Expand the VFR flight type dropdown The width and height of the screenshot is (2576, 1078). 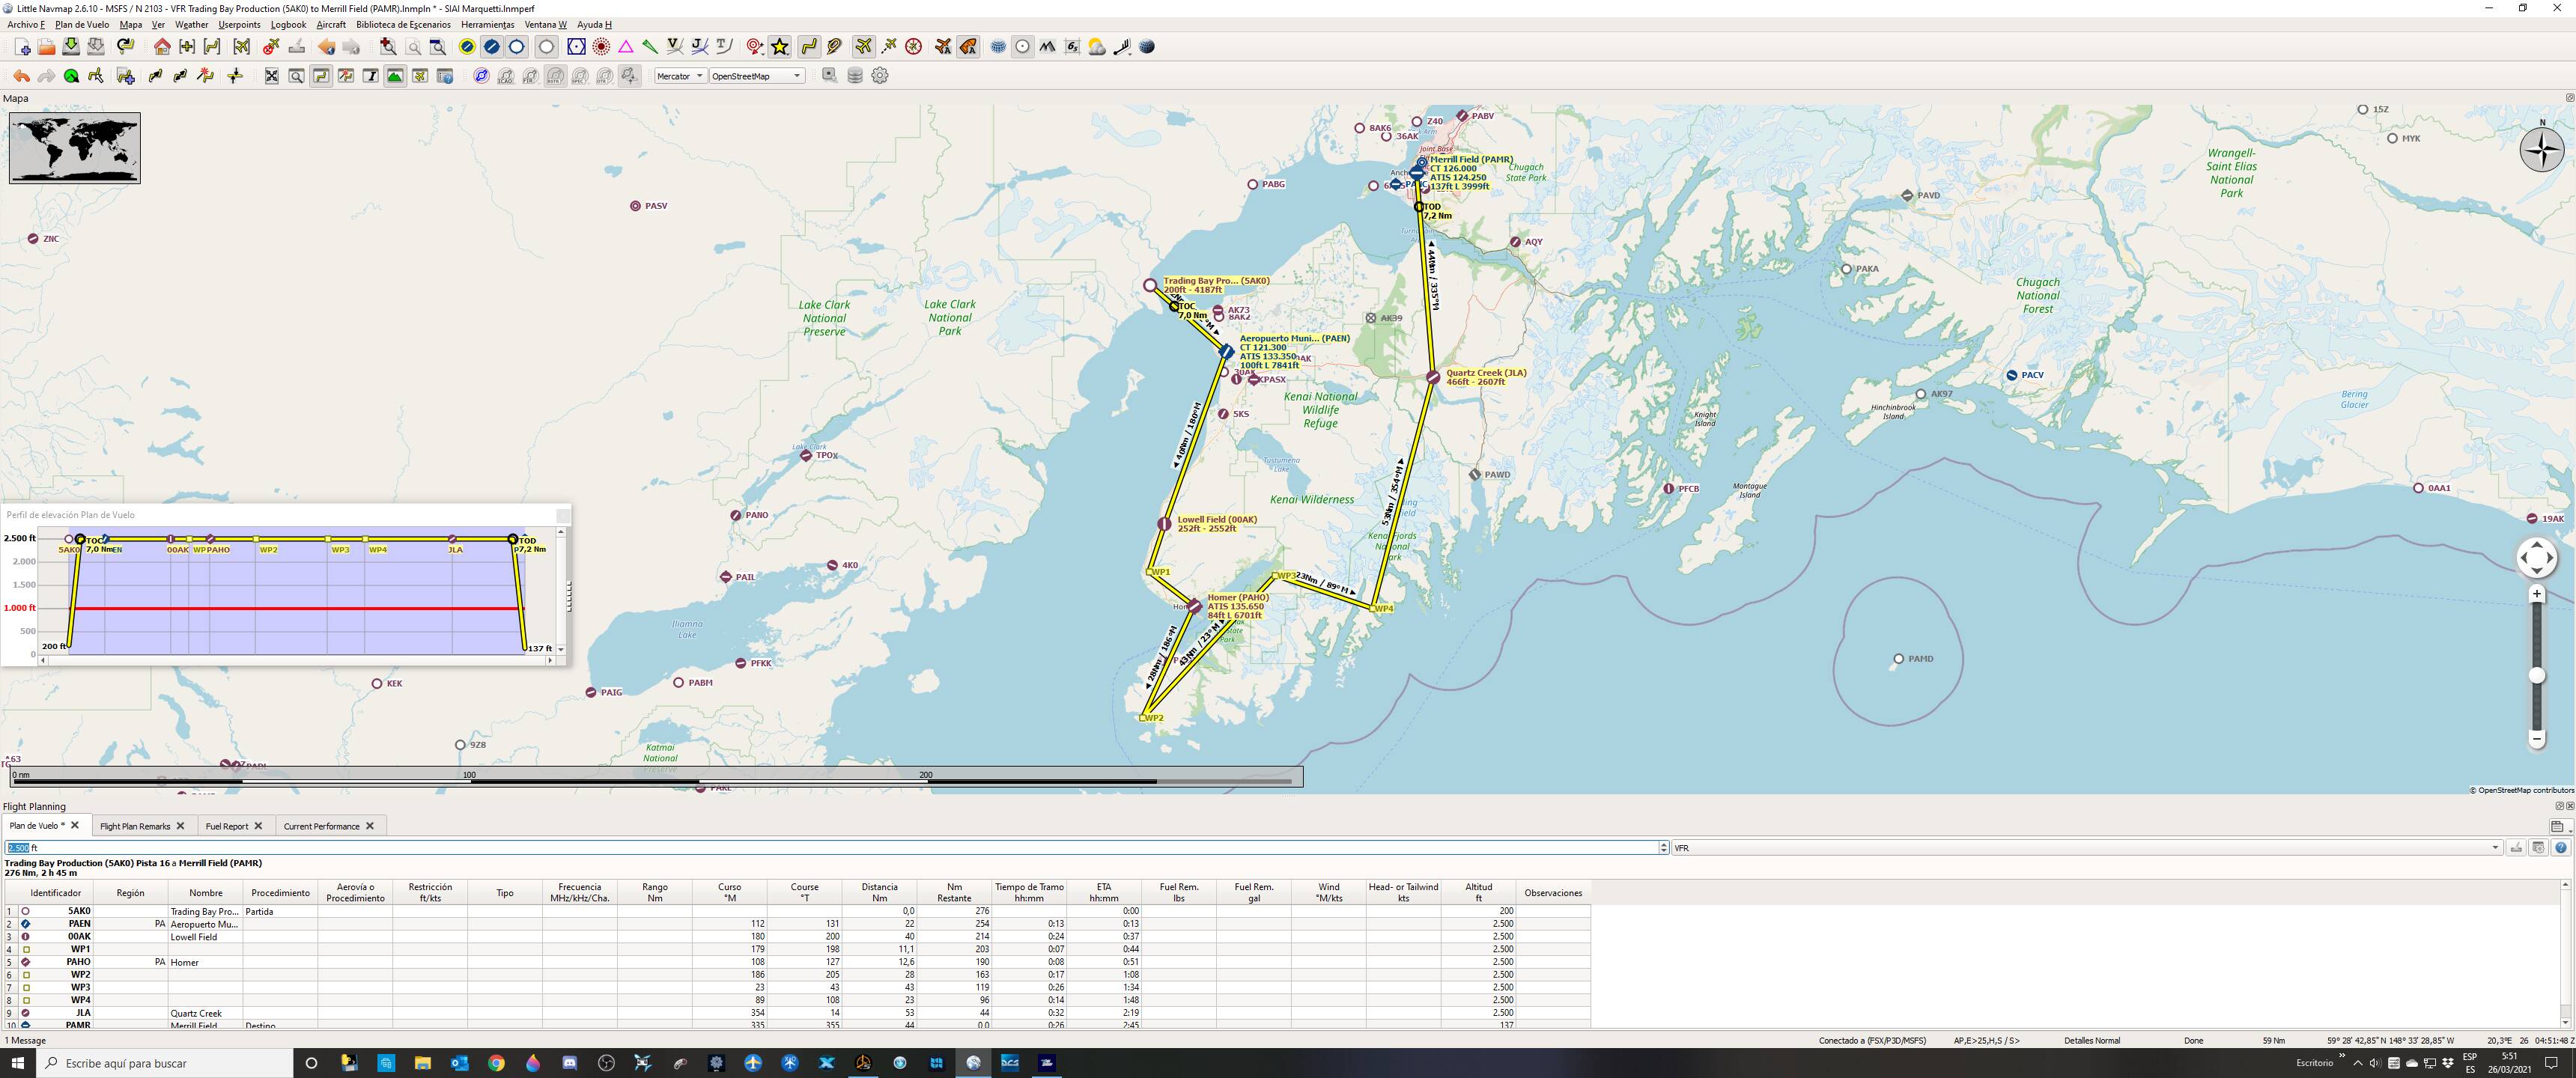pos(2494,848)
